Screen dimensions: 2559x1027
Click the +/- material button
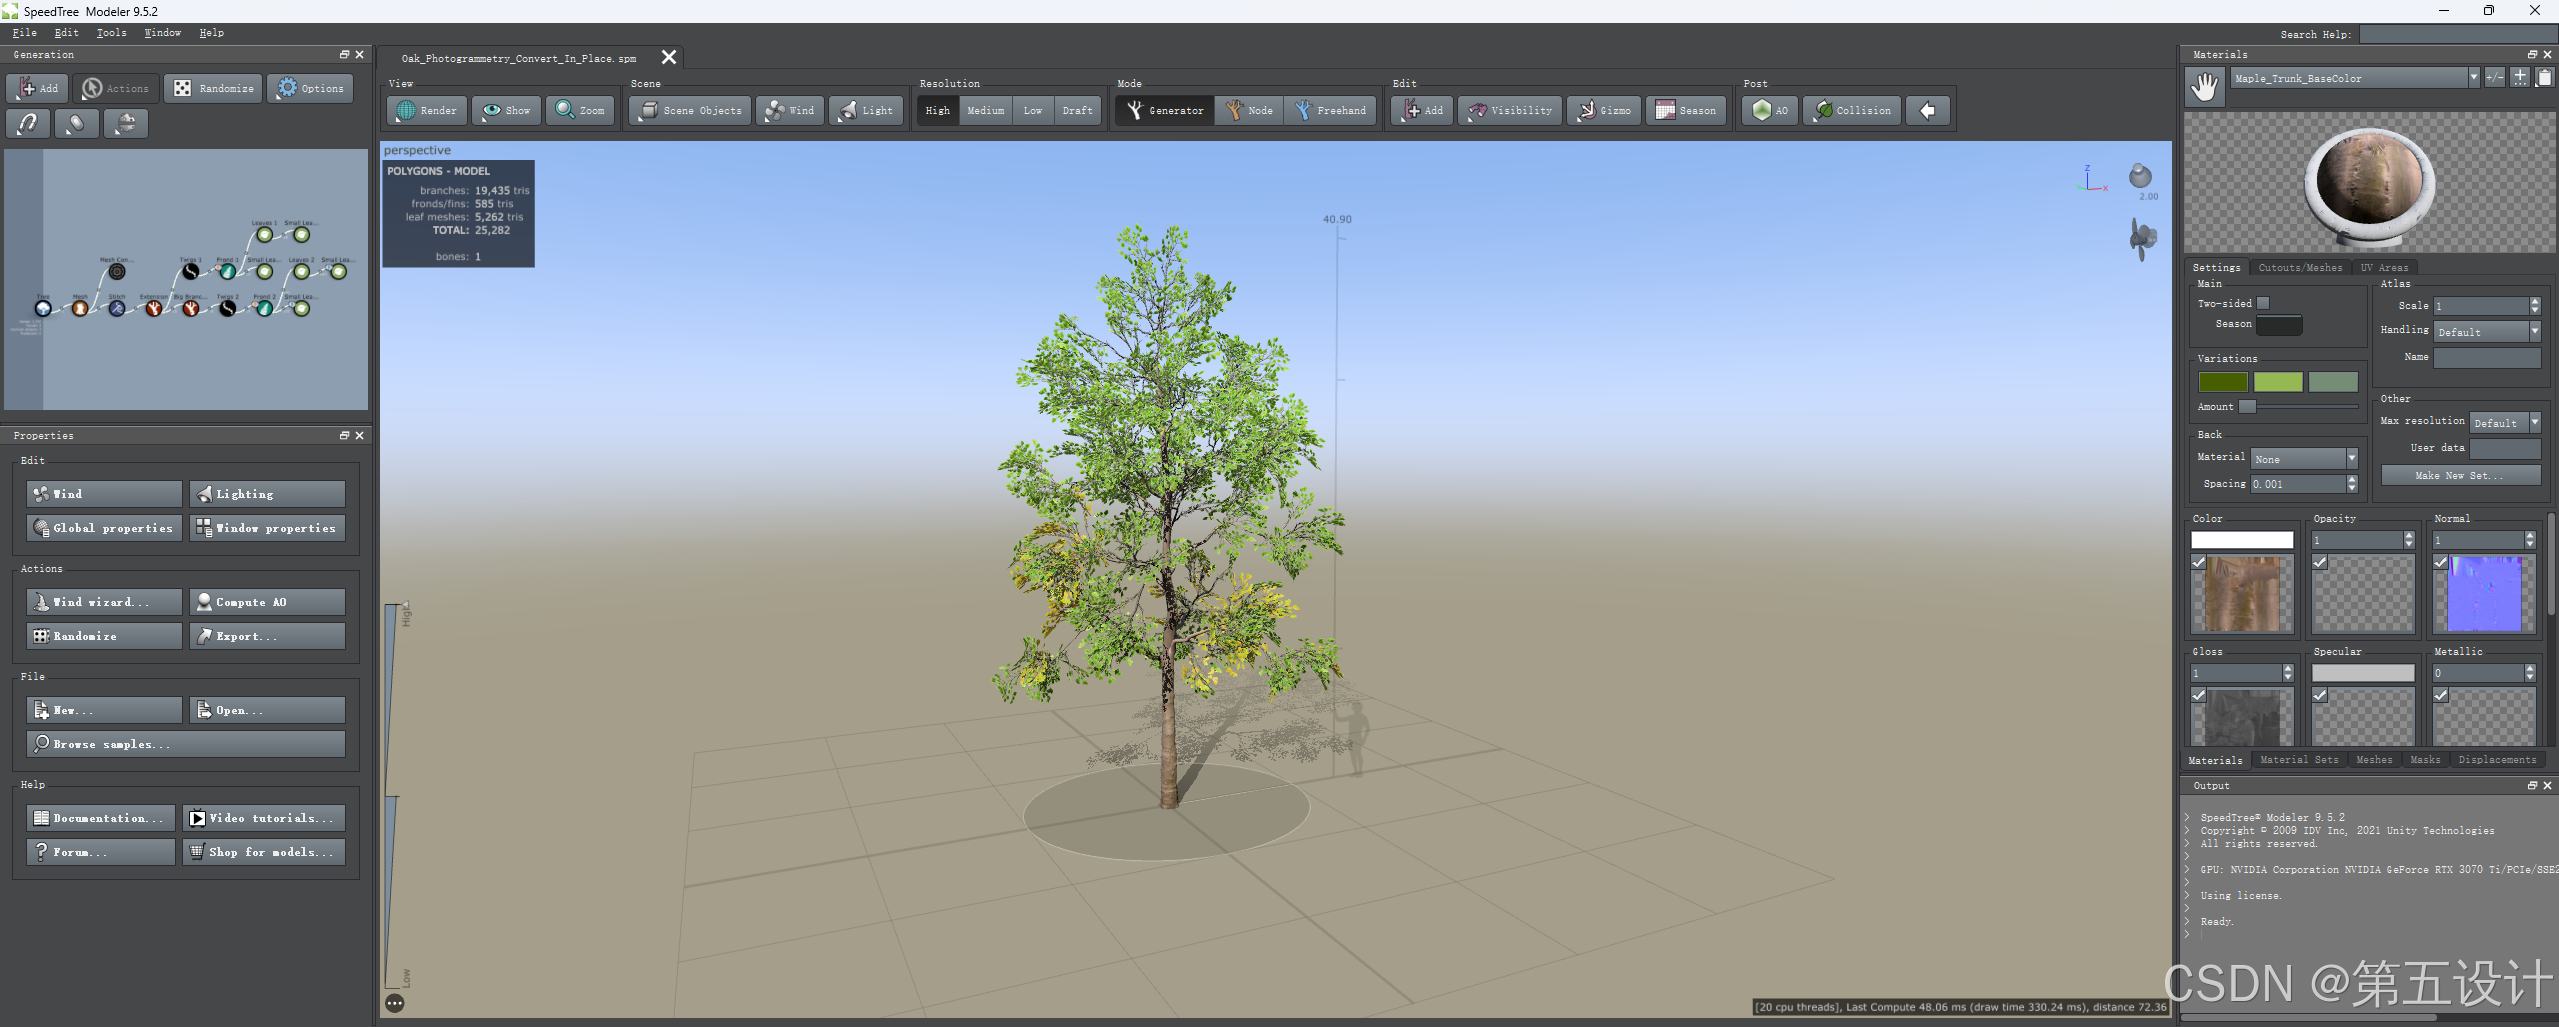point(2495,77)
